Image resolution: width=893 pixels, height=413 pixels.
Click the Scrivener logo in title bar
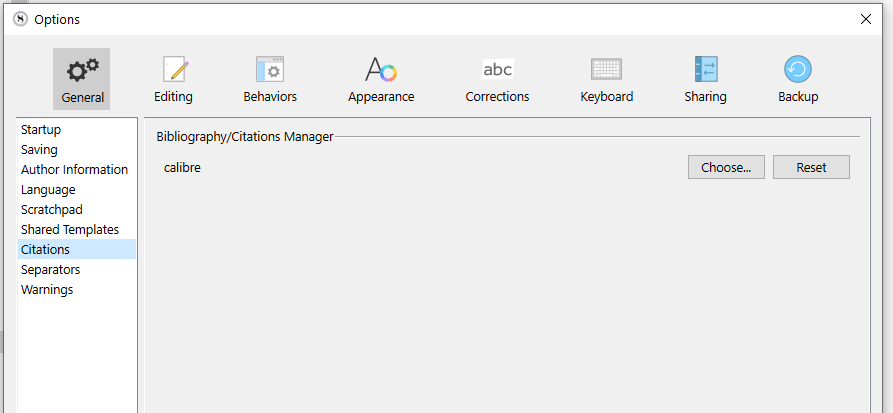click(x=21, y=19)
